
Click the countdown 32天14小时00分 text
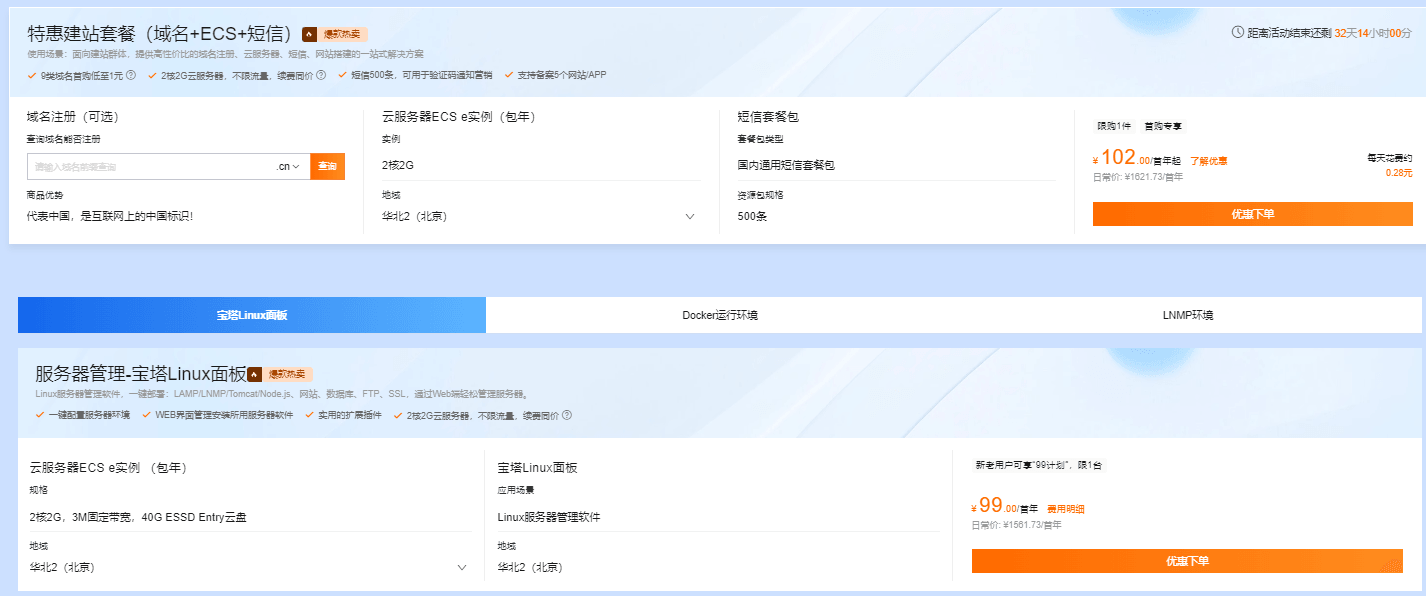pyautogui.click(x=1373, y=33)
